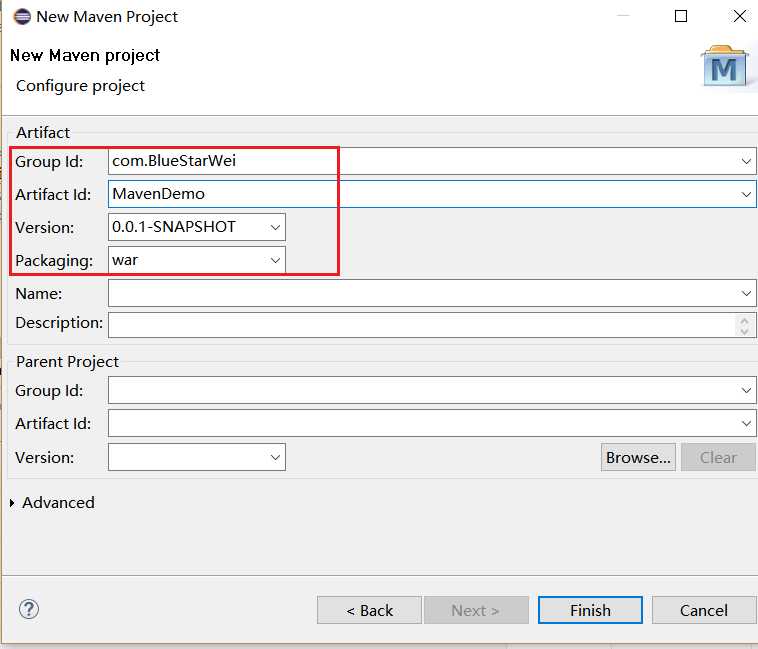
Task: Click the Next > button
Action: (x=476, y=610)
